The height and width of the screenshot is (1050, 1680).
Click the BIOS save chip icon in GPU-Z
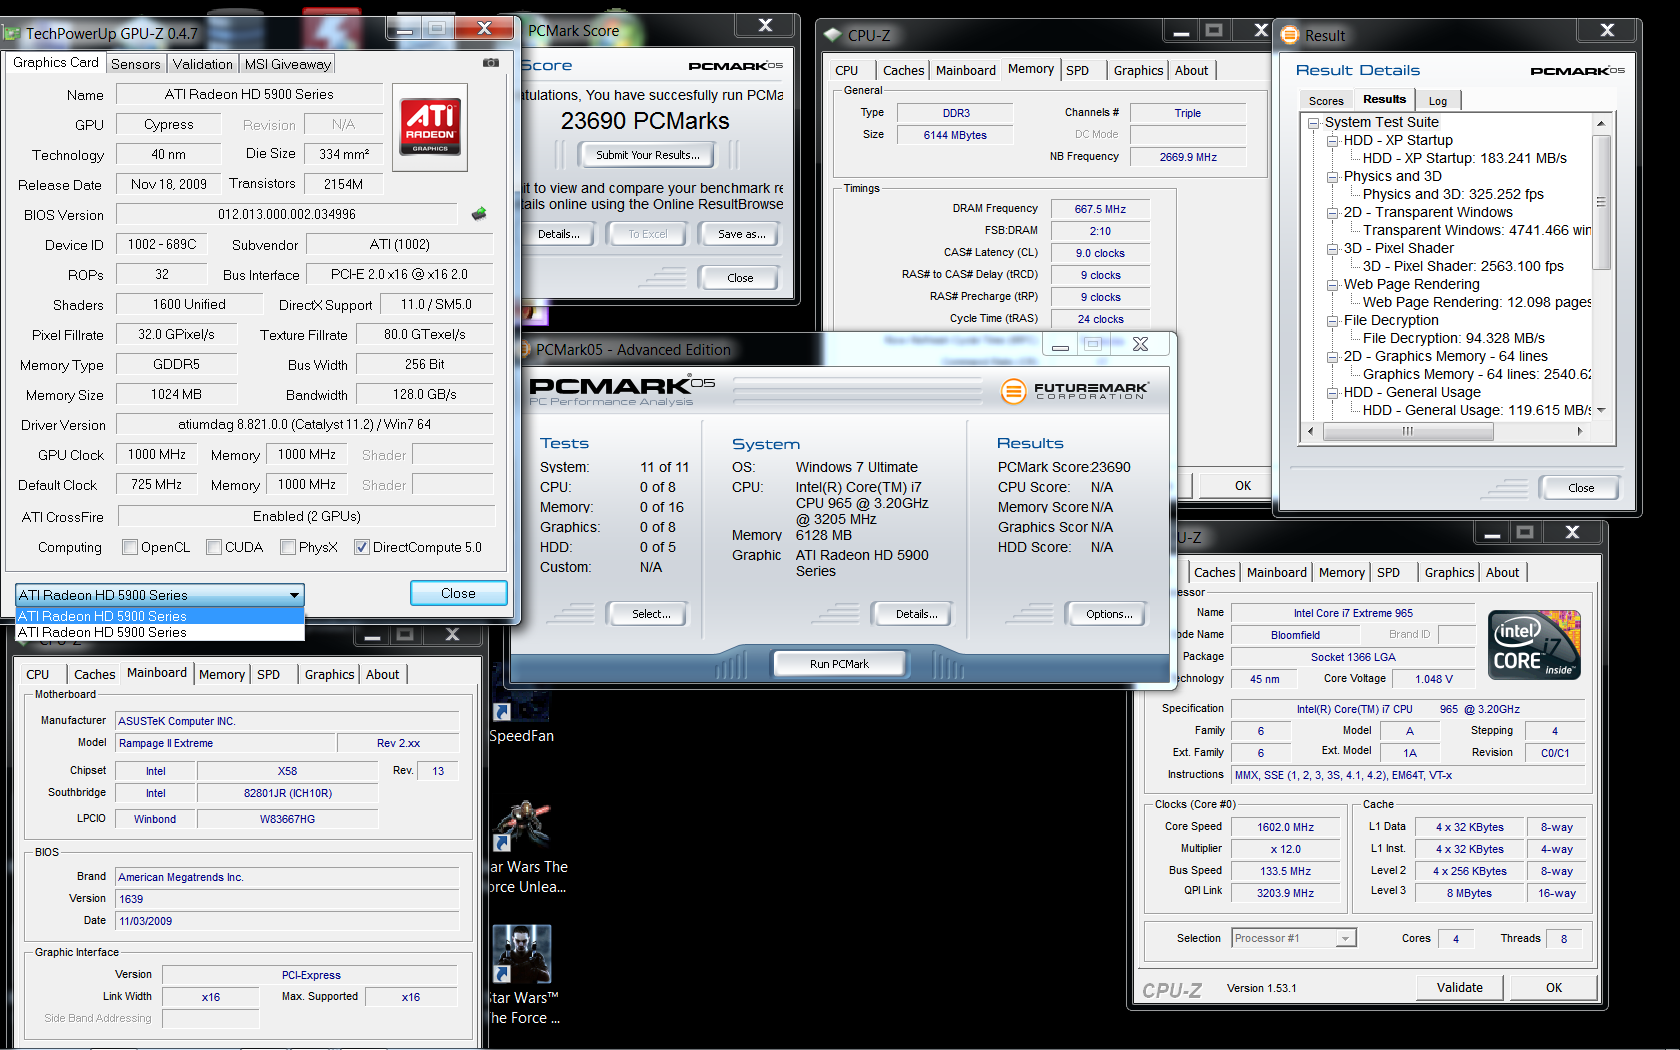pyautogui.click(x=479, y=213)
